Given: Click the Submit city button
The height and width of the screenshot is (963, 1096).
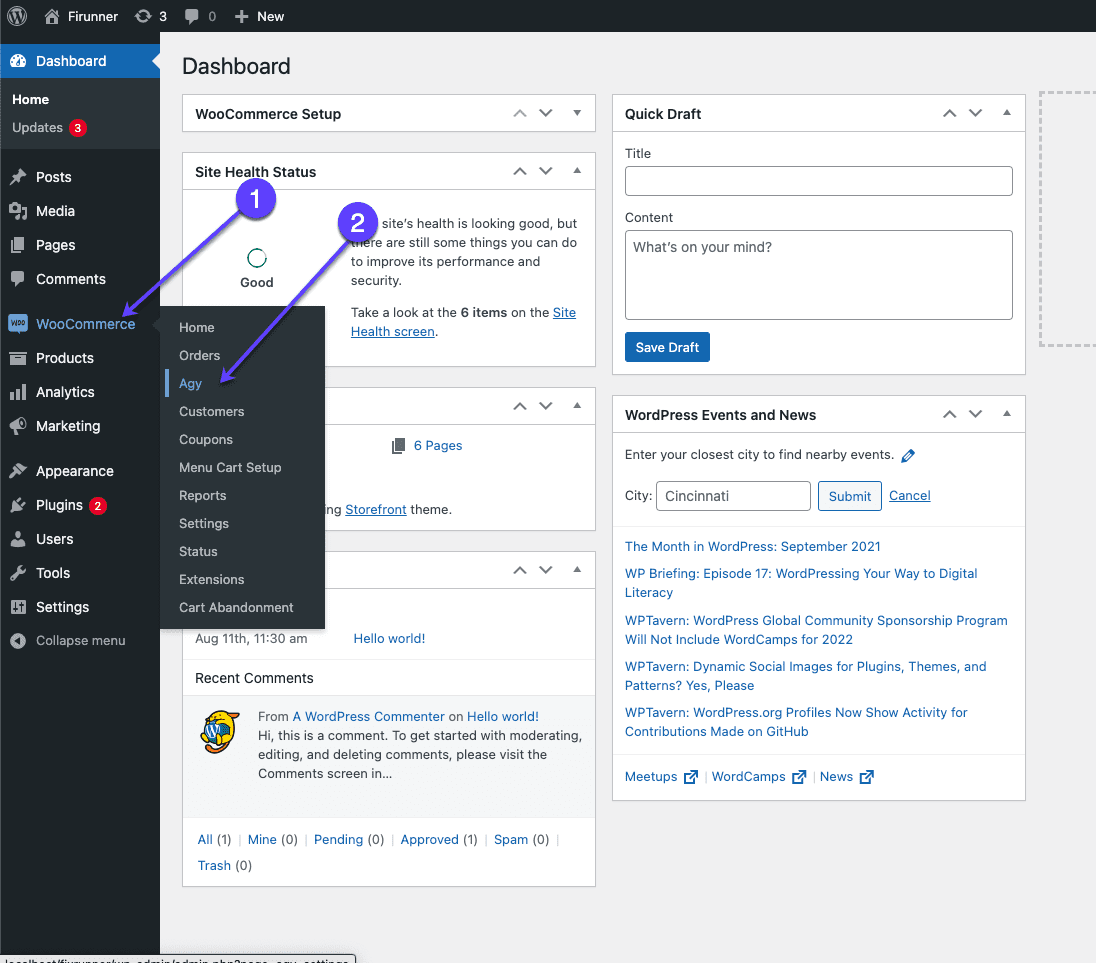Looking at the screenshot, I should click(849, 496).
